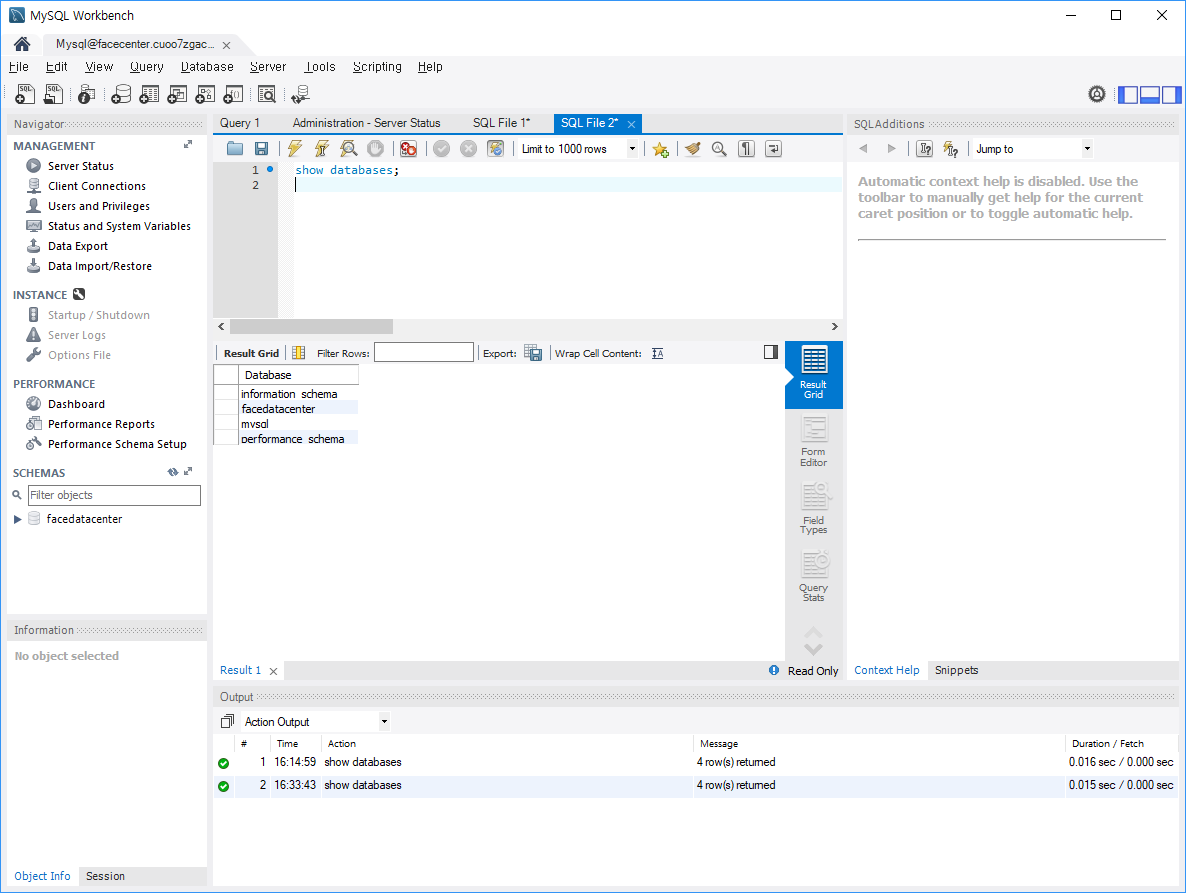
Task: Toggle automatic context help
Action: click(x=951, y=149)
